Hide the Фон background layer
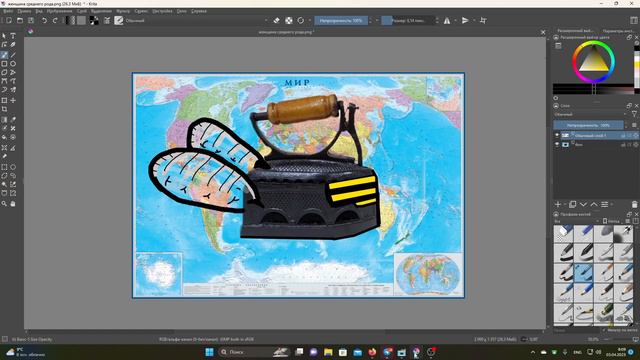 click(x=557, y=144)
